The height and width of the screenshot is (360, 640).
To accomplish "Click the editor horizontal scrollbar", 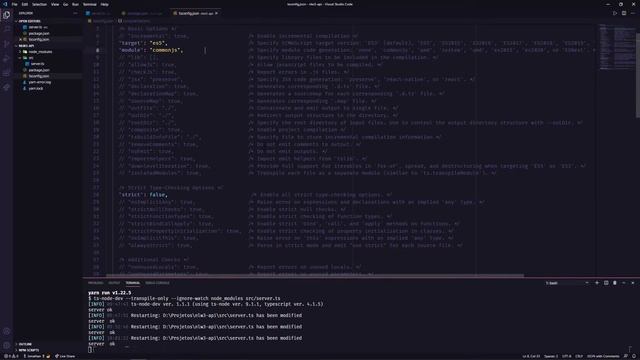I will point(315,276).
